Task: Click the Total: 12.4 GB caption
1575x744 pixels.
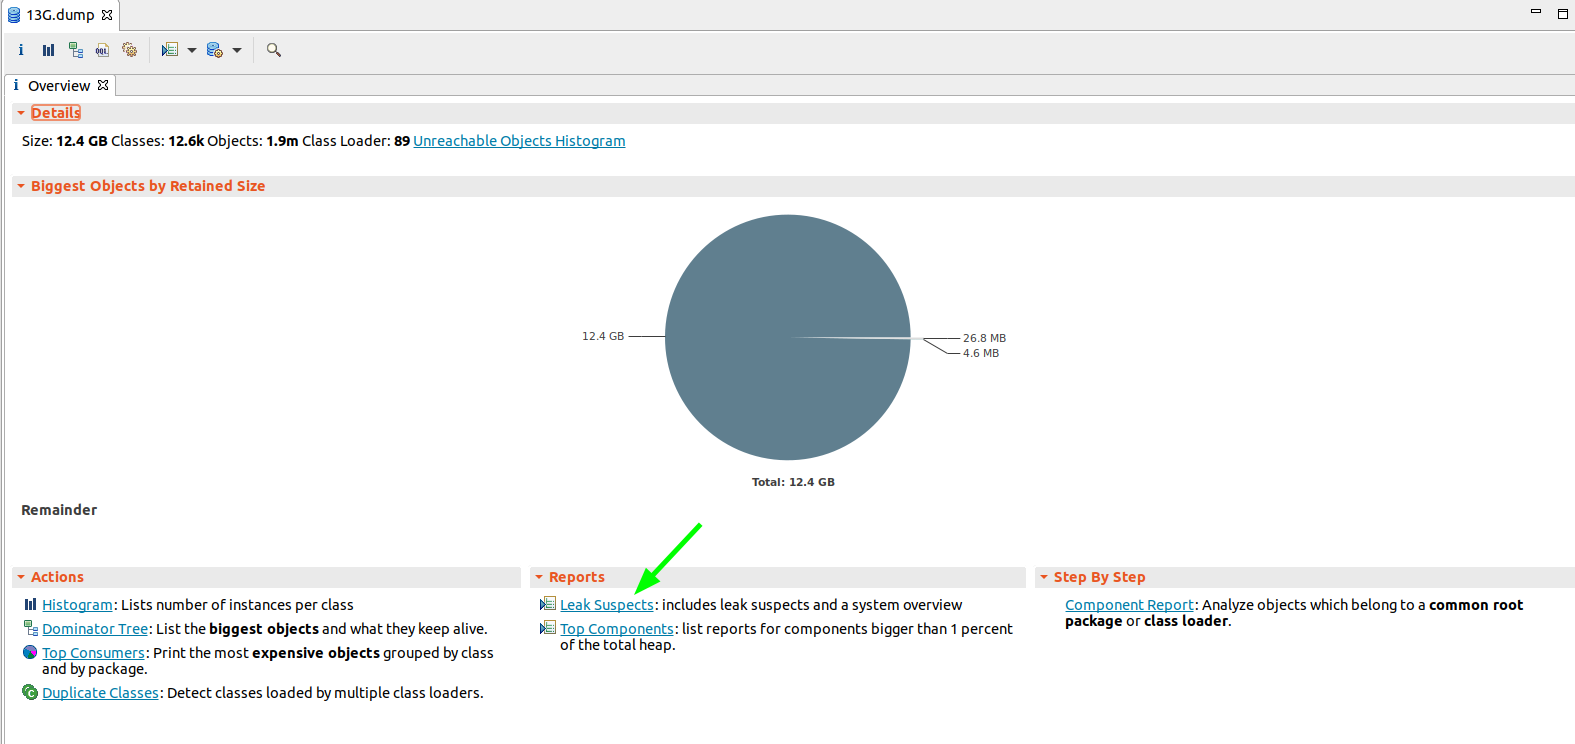Action: click(793, 482)
